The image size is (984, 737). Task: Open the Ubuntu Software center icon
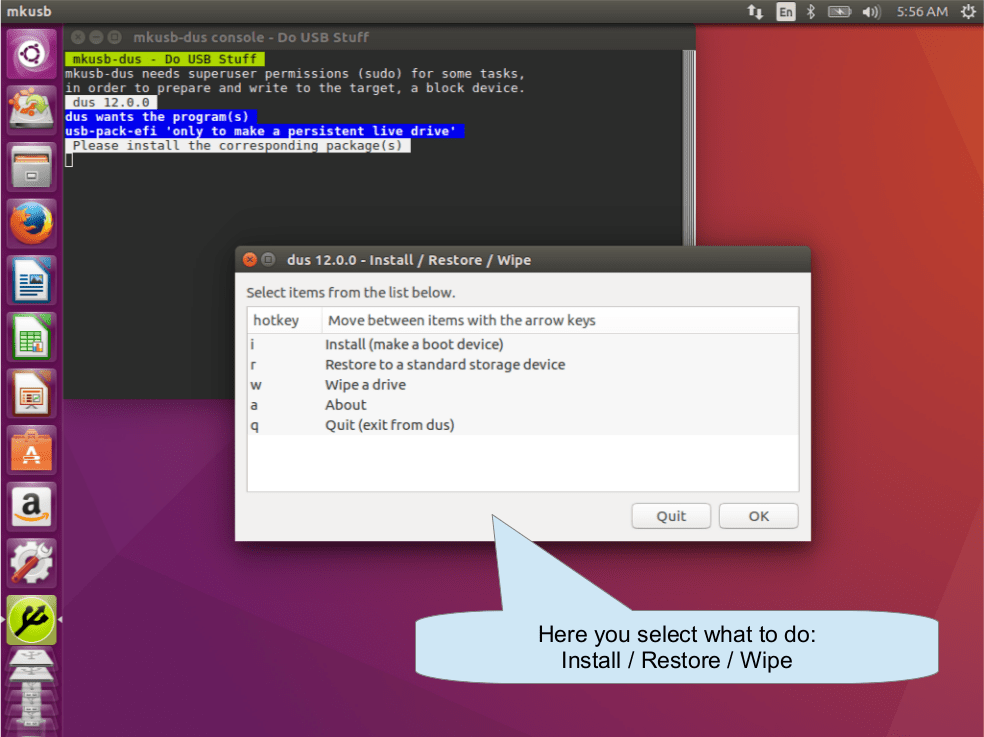click(31, 449)
